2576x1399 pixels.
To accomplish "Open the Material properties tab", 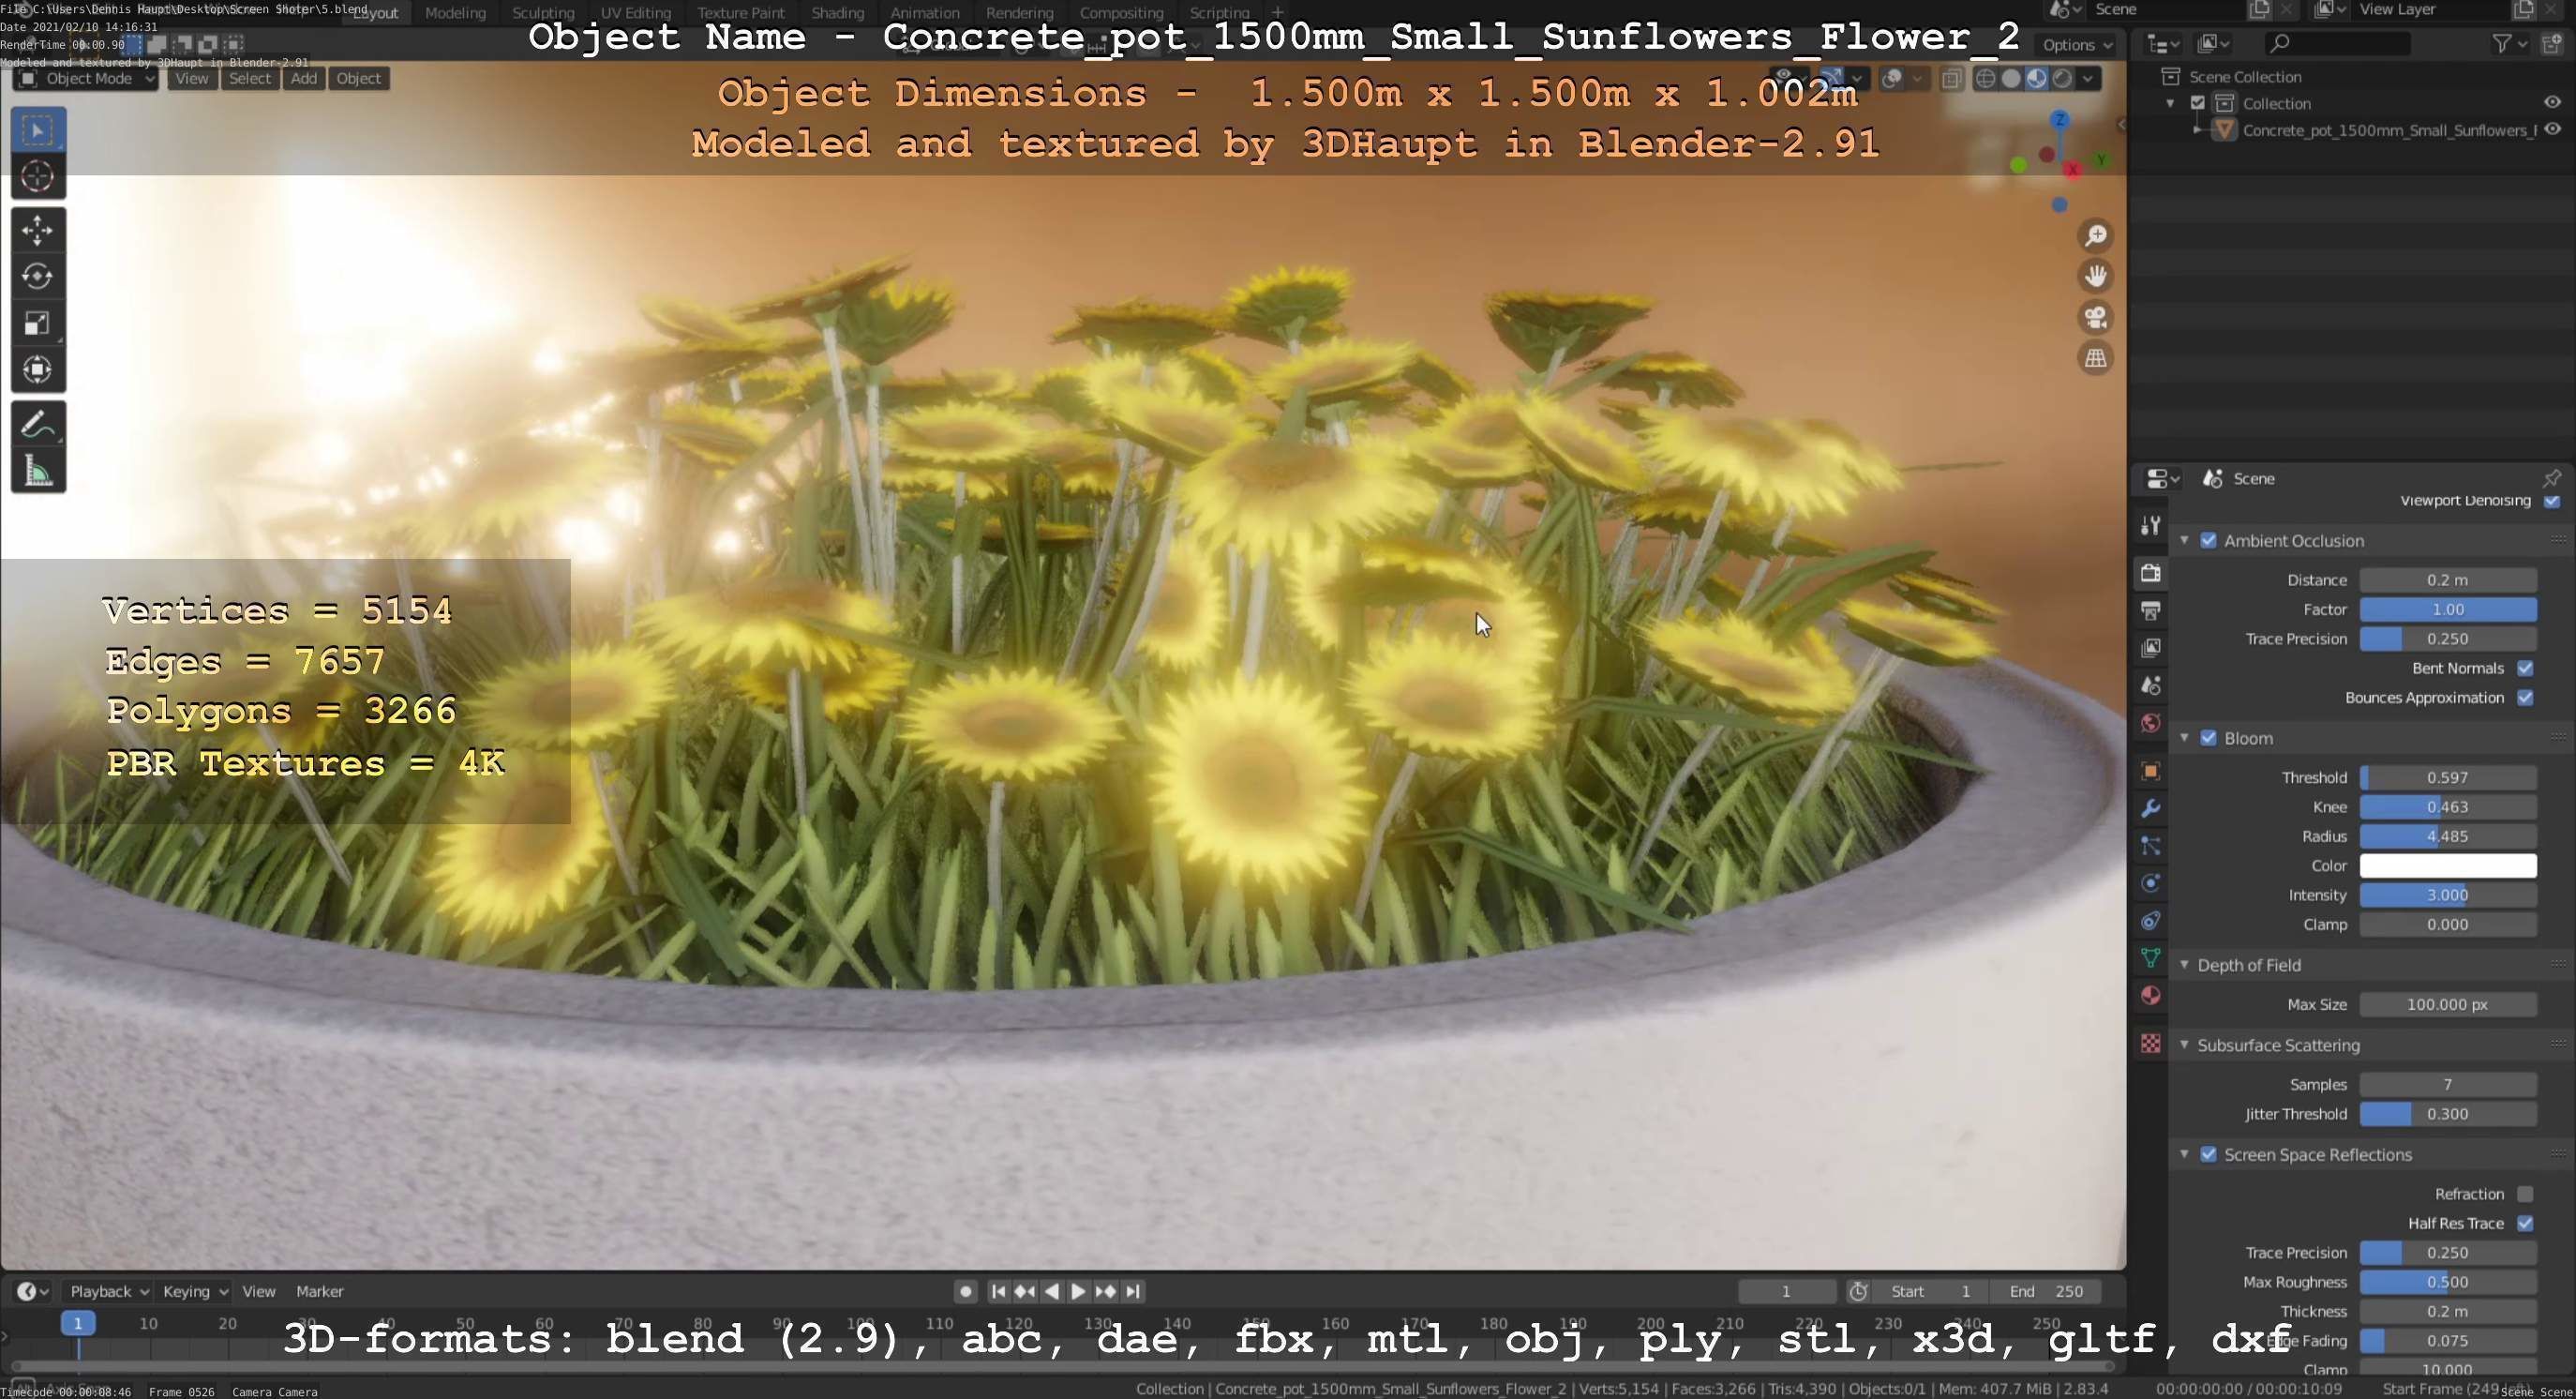I will [2151, 996].
